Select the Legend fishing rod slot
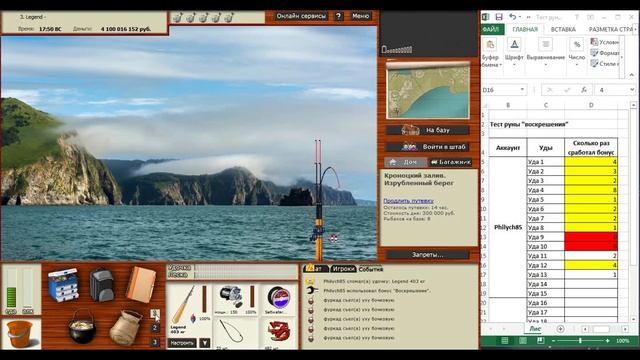Screen dimensions: 640x360 click(189, 310)
